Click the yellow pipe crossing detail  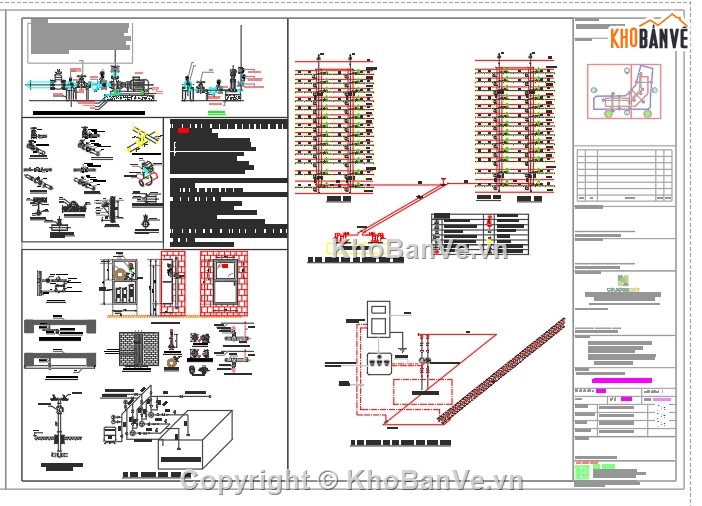pyautogui.click(x=145, y=139)
